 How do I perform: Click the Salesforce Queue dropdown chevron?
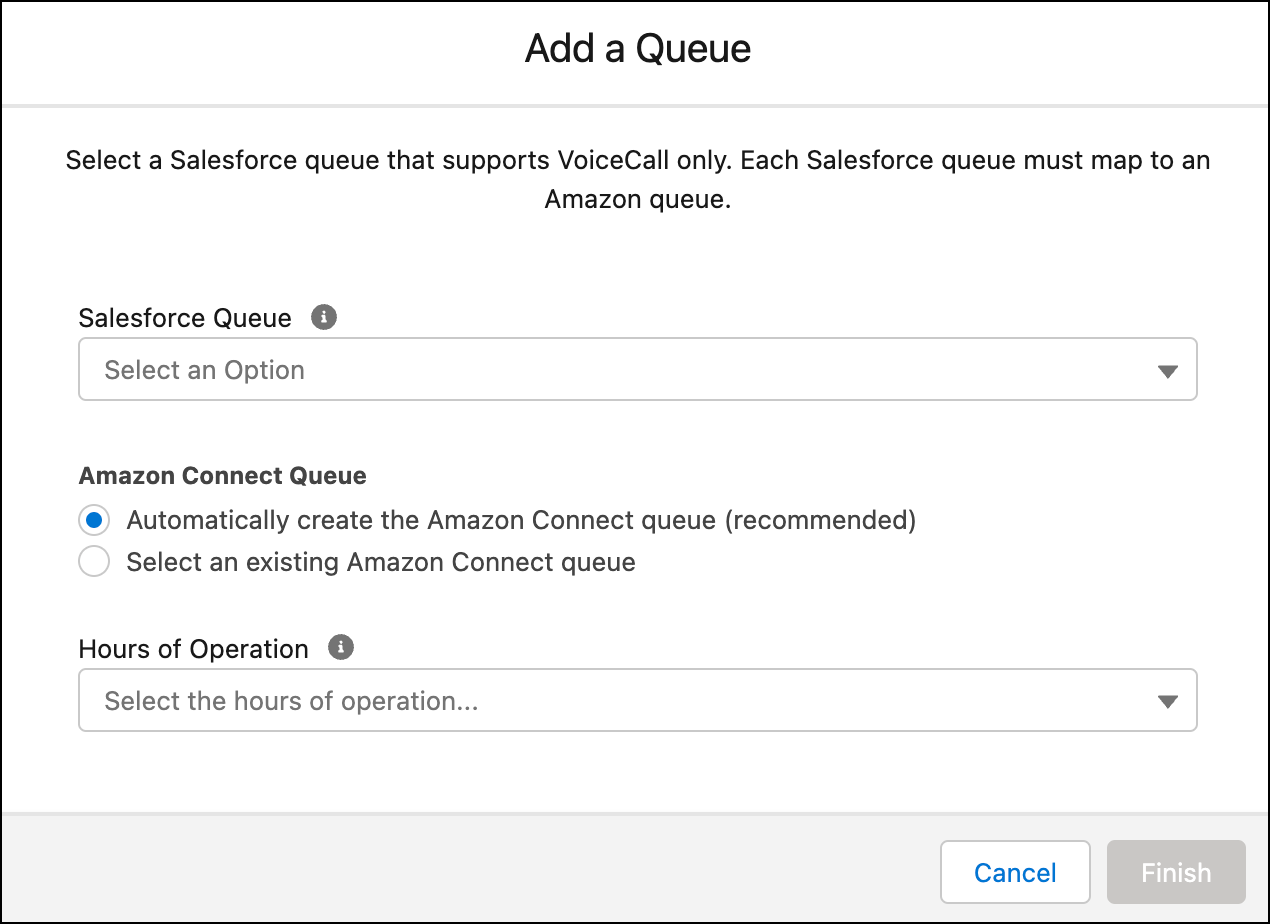pos(1166,369)
